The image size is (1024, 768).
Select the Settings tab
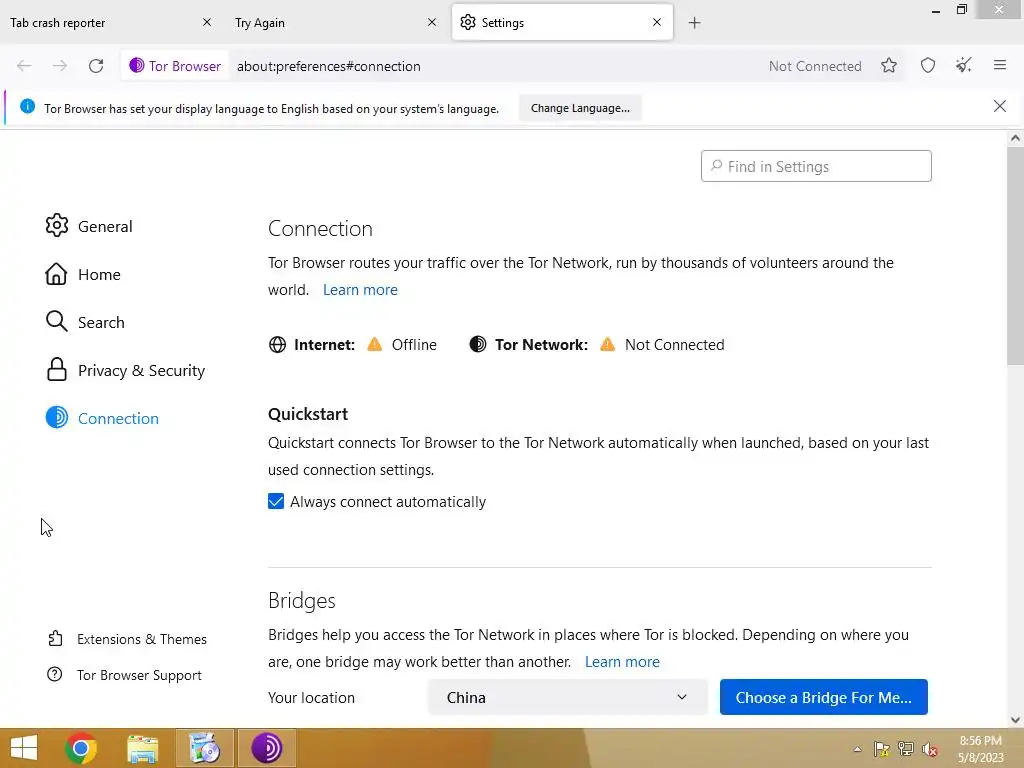562,23
